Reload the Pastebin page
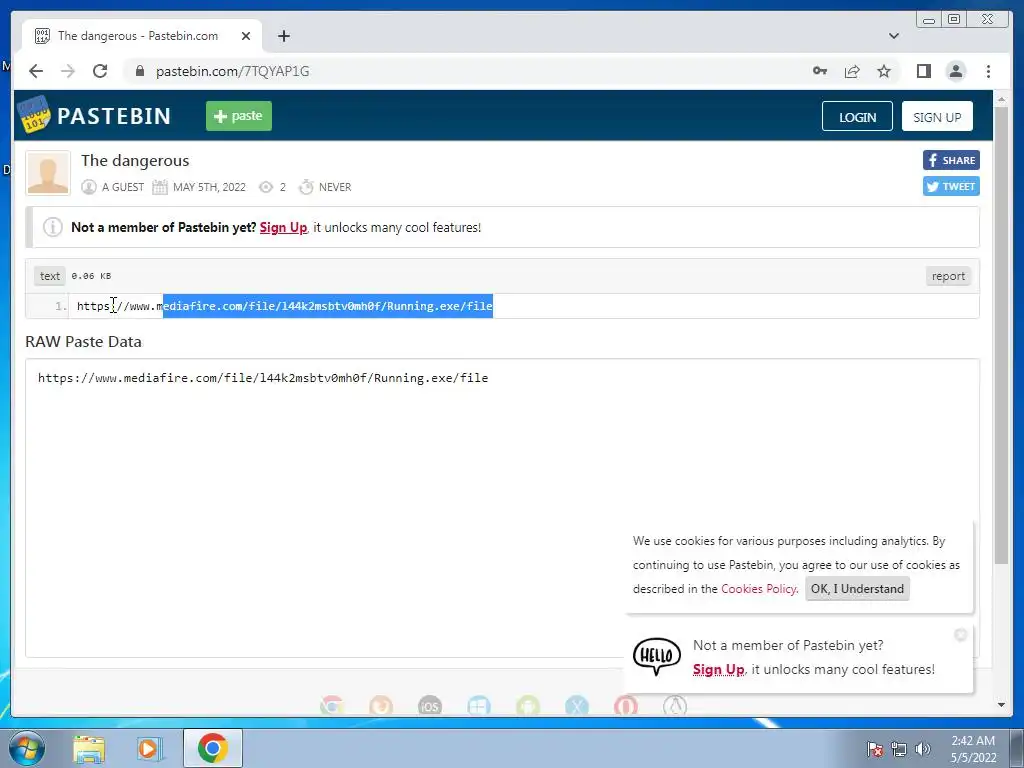The width and height of the screenshot is (1024, 768). pyautogui.click(x=100, y=71)
